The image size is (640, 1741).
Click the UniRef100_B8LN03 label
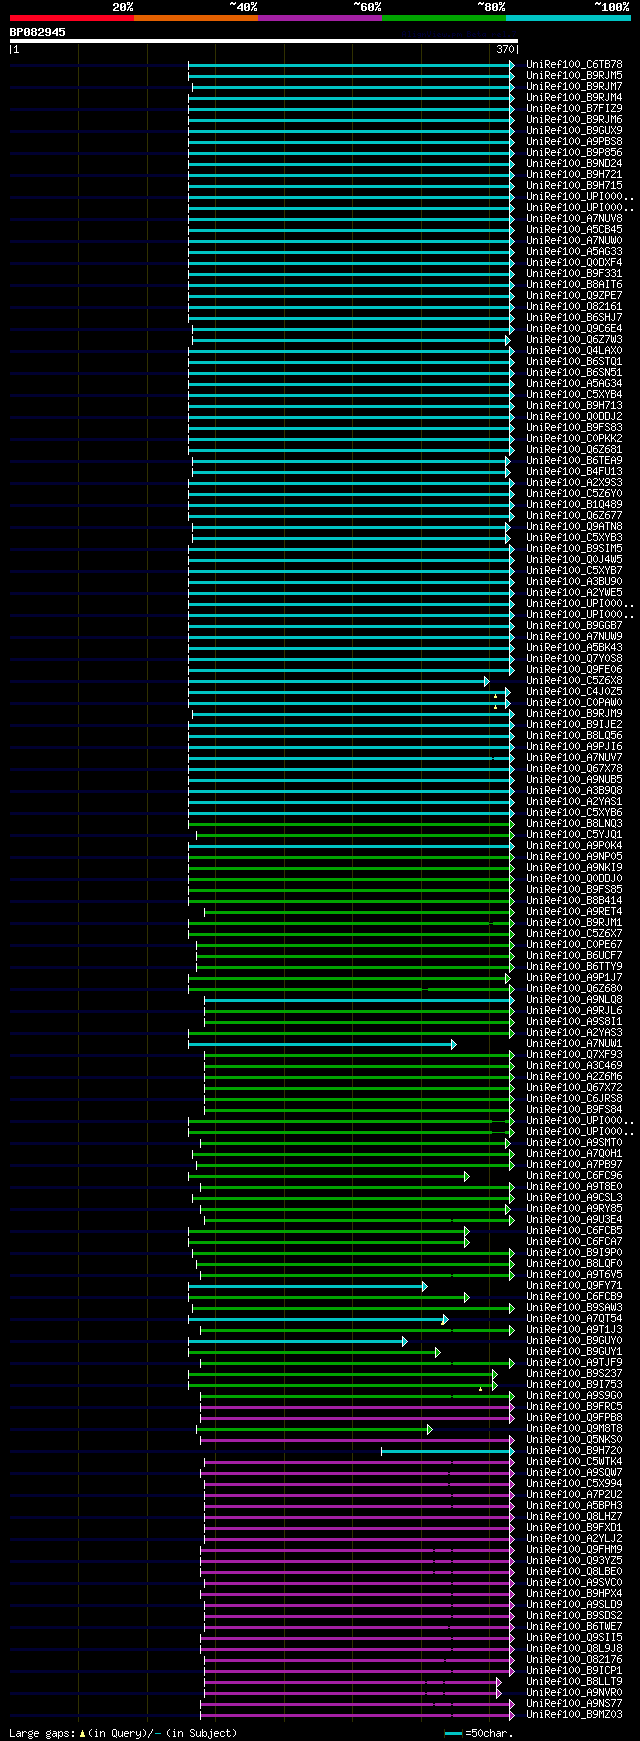[574, 824]
